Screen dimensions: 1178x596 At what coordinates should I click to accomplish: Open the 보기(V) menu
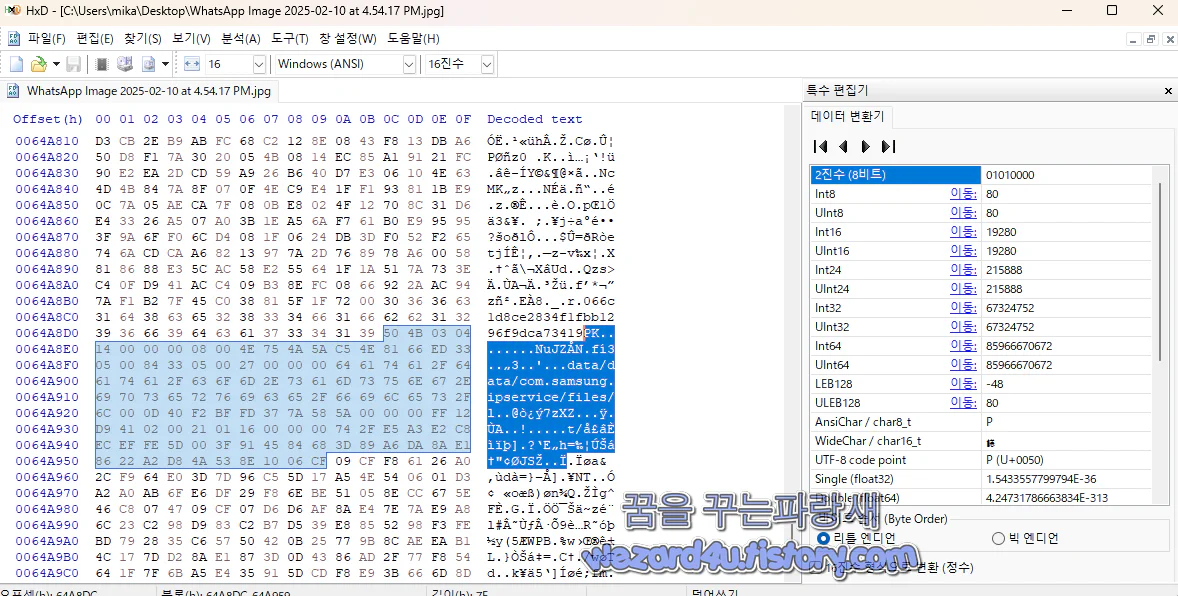tap(191, 38)
